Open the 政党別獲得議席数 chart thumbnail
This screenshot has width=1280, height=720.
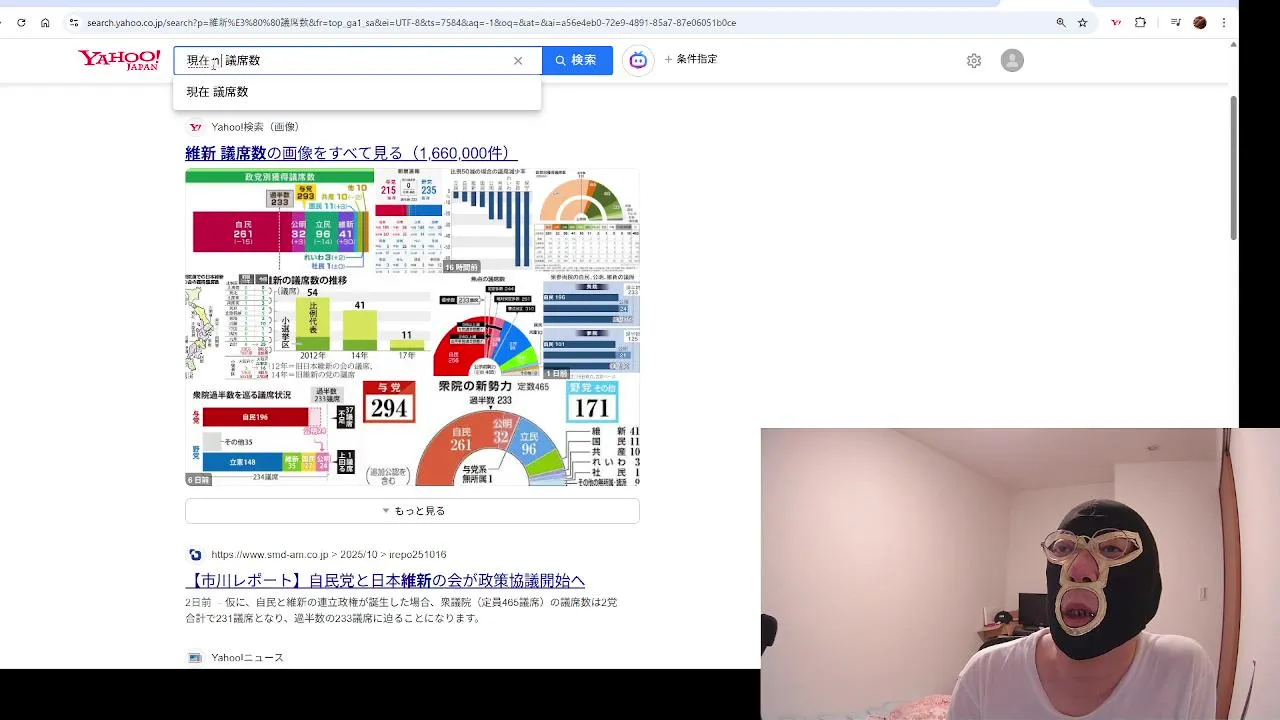[279, 220]
